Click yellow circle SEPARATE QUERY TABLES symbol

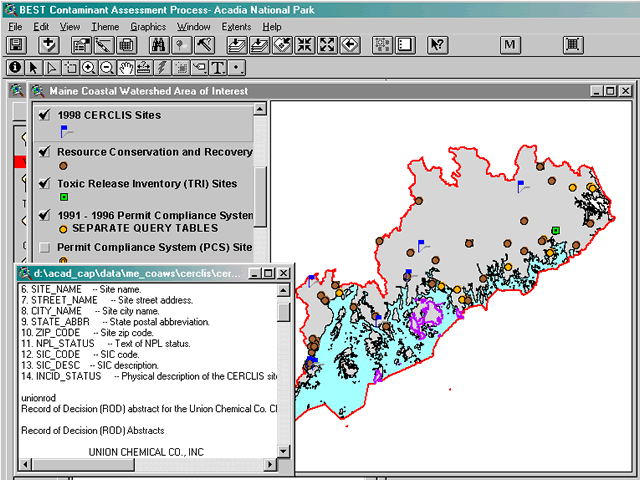[x=63, y=229]
